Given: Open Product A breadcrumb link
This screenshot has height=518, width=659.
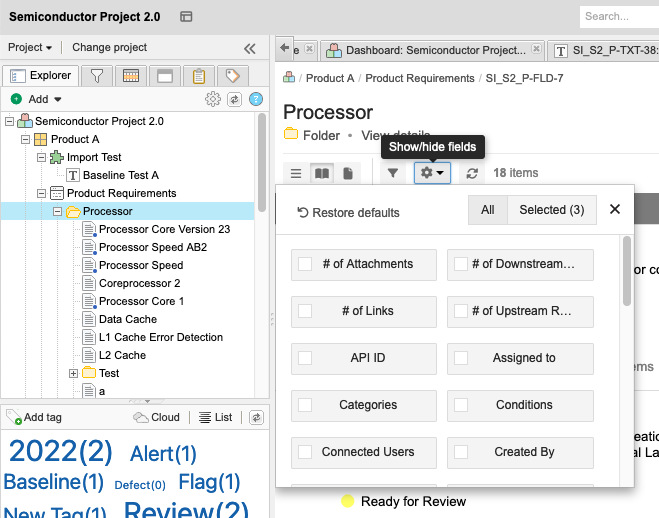Looking at the screenshot, I should [330, 78].
